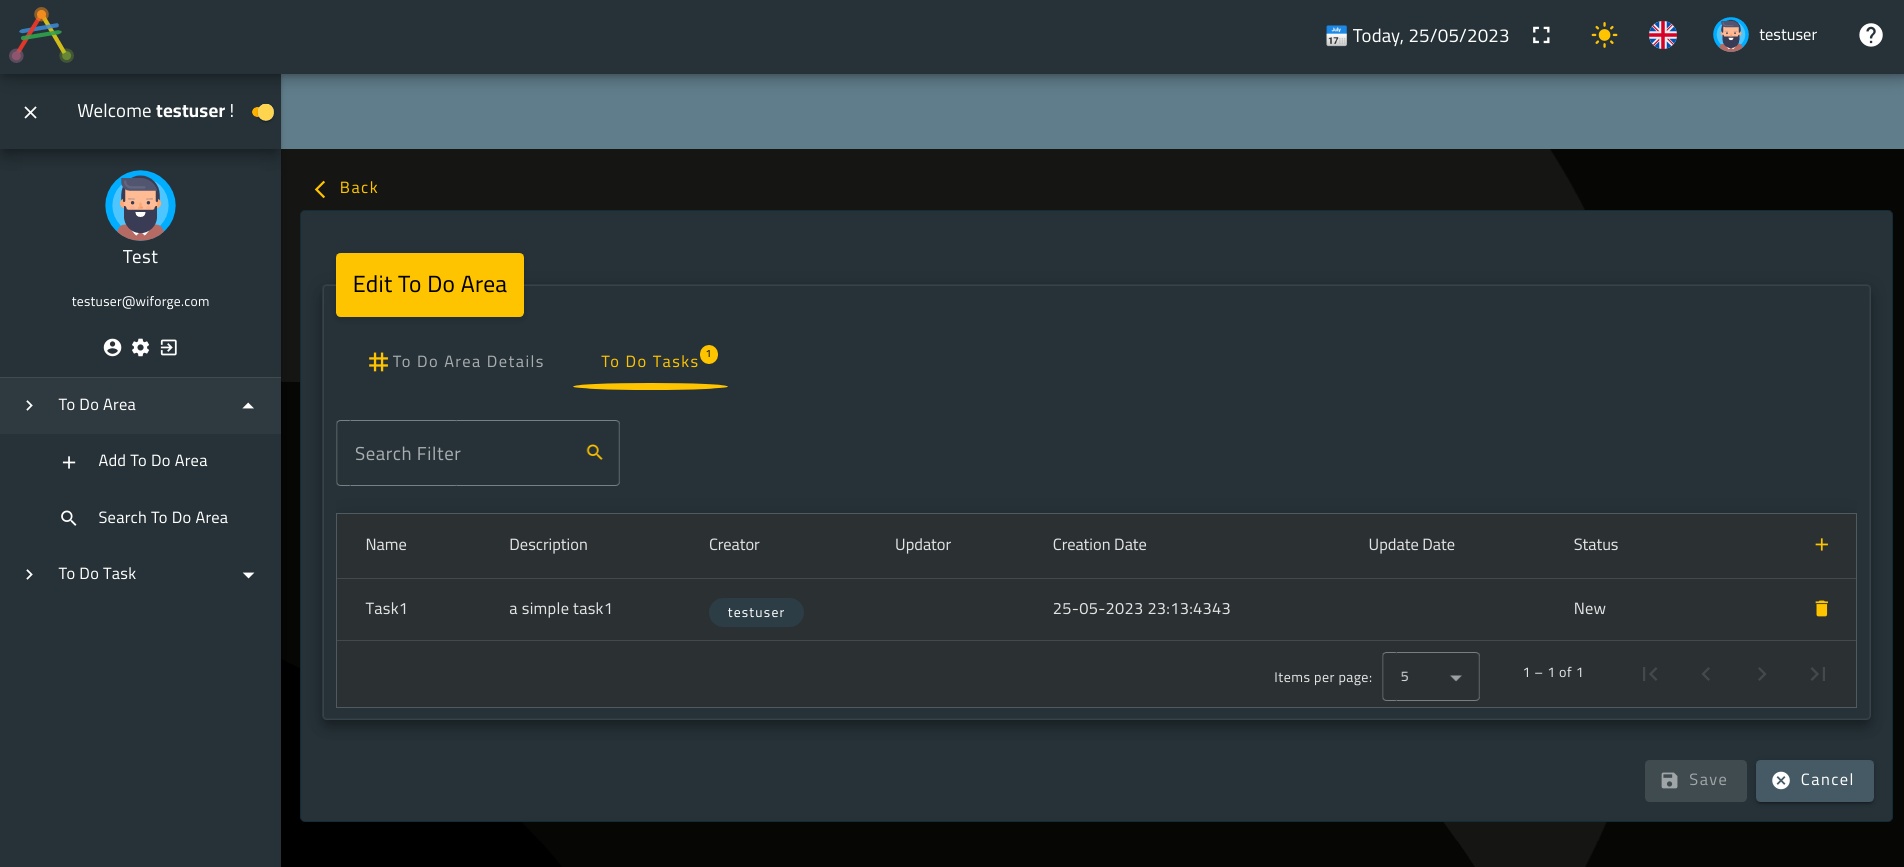1904x867 pixels.
Task: Go to last page of table
Action: point(1818,674)
